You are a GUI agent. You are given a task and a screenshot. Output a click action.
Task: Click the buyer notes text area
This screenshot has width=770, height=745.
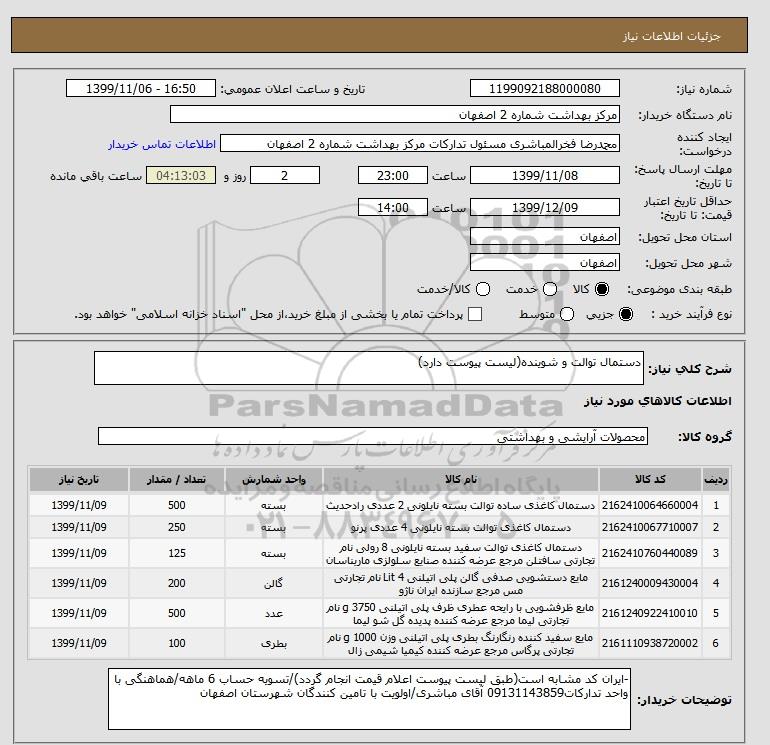point(369,699)
